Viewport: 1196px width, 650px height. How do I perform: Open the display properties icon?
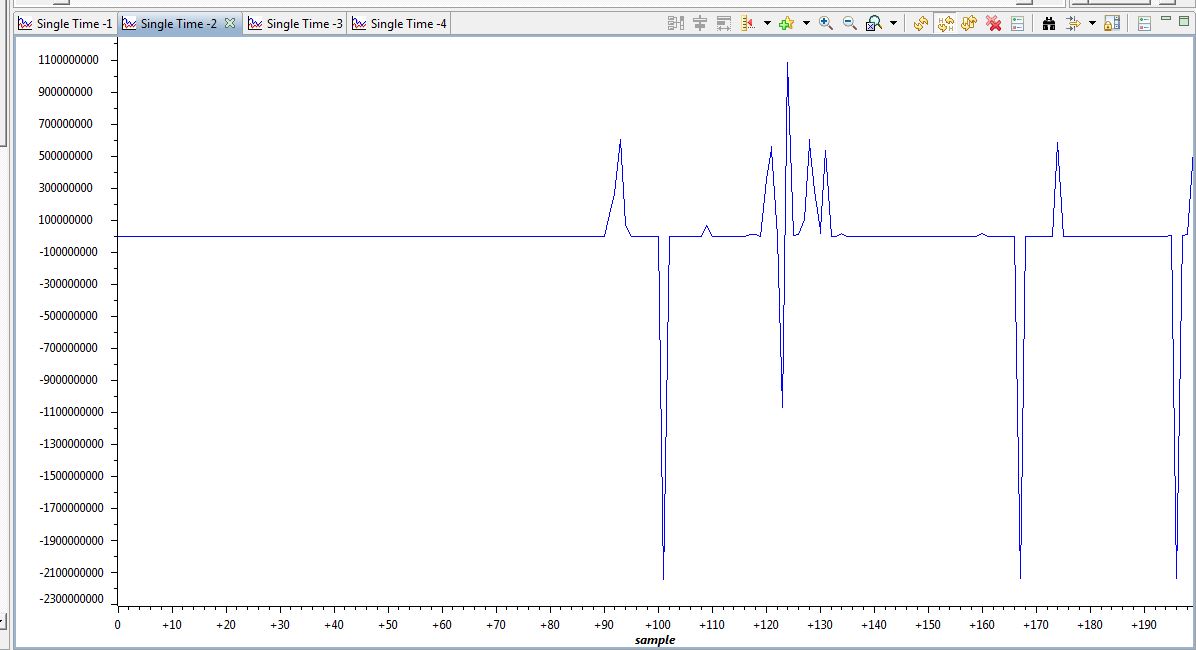pyautogui.click(x=1017, y=23)
